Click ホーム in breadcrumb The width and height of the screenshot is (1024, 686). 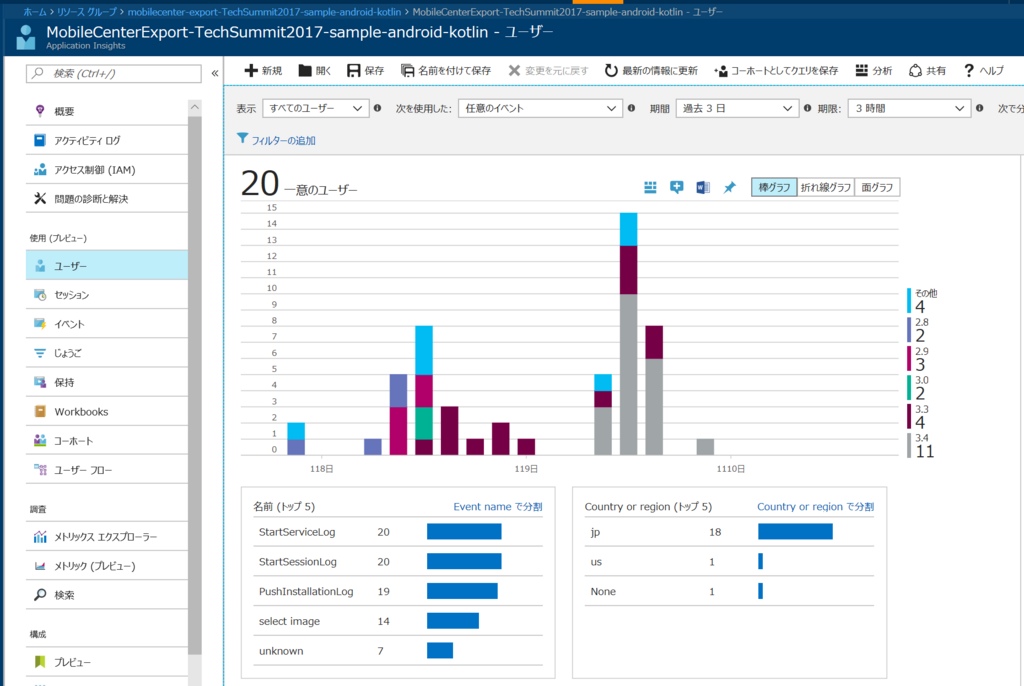pos(35,12)
